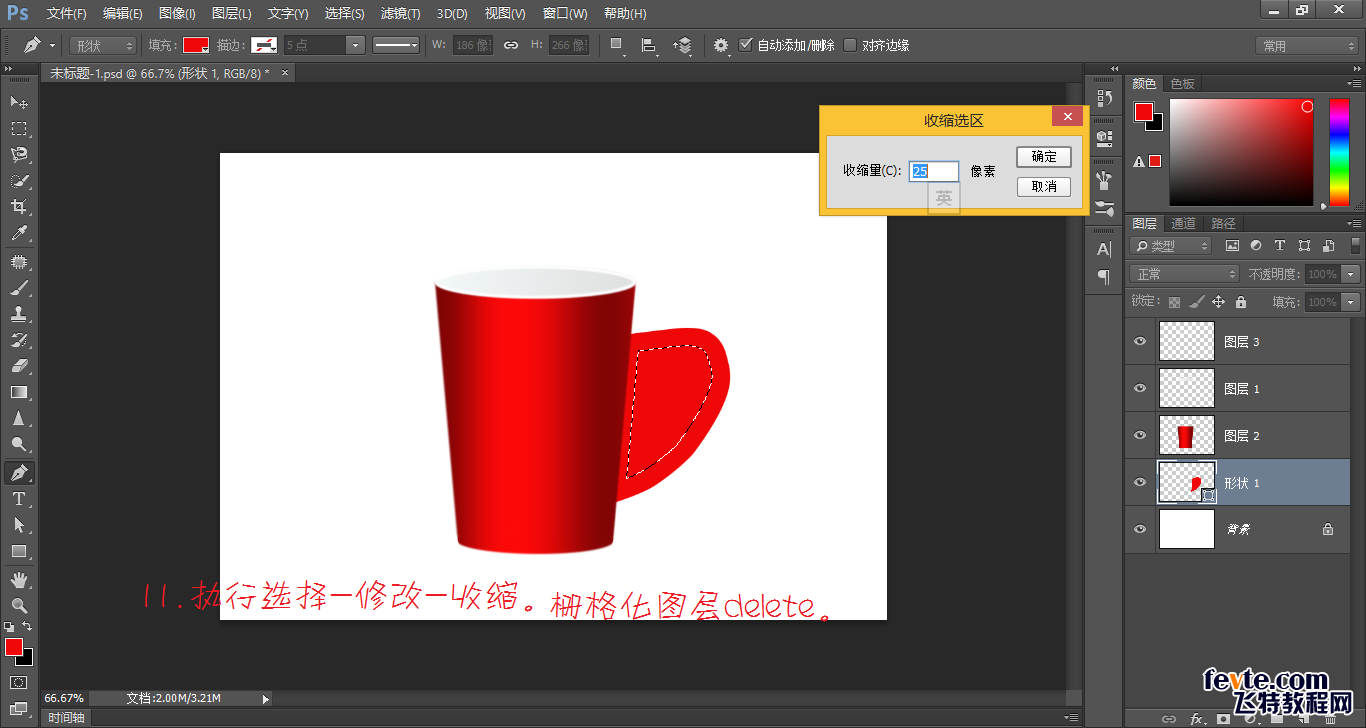Switch to 色板 tab
The height and width of the screenshot is (728, 1366).
1183,84
